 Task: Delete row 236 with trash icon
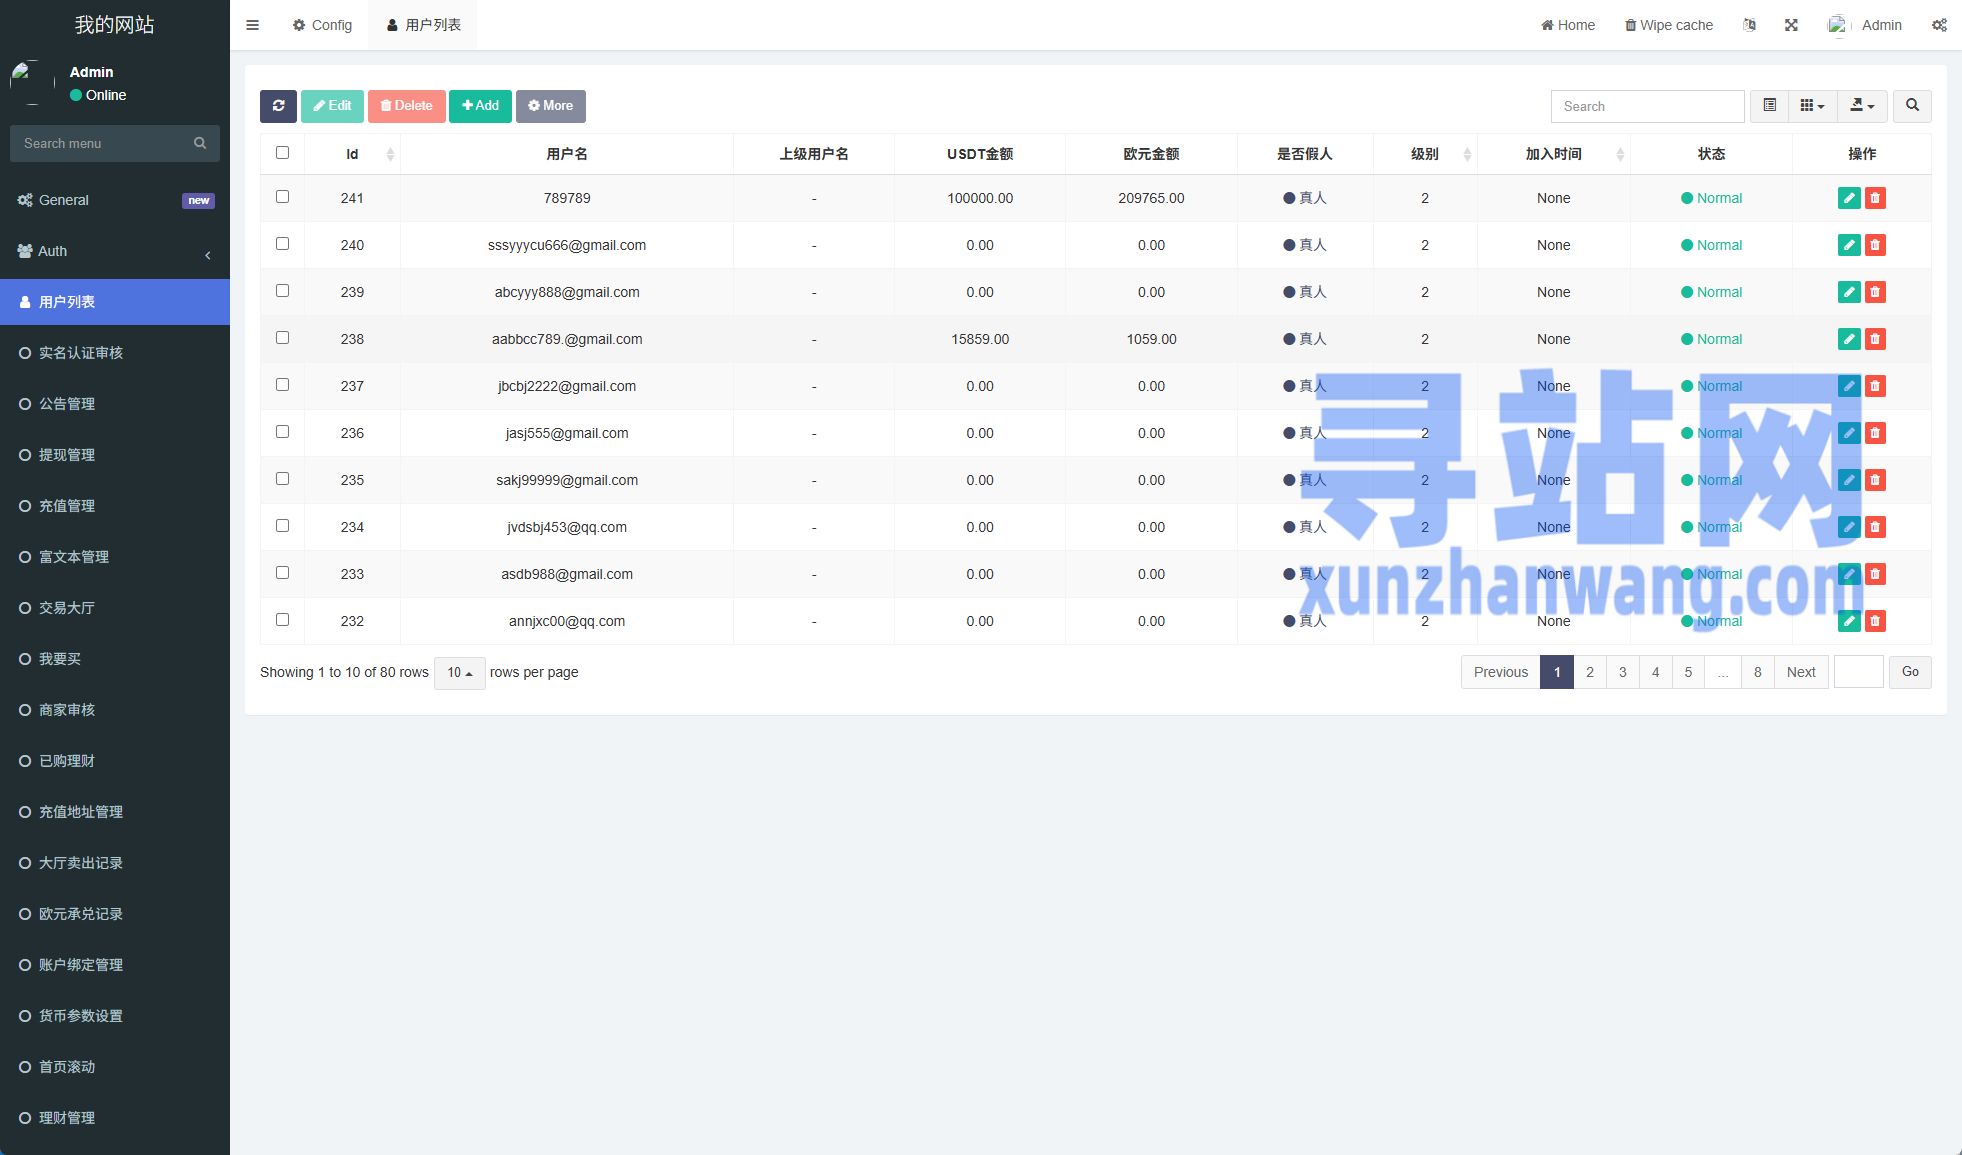pyautogui.click(x=1875, y=433)
